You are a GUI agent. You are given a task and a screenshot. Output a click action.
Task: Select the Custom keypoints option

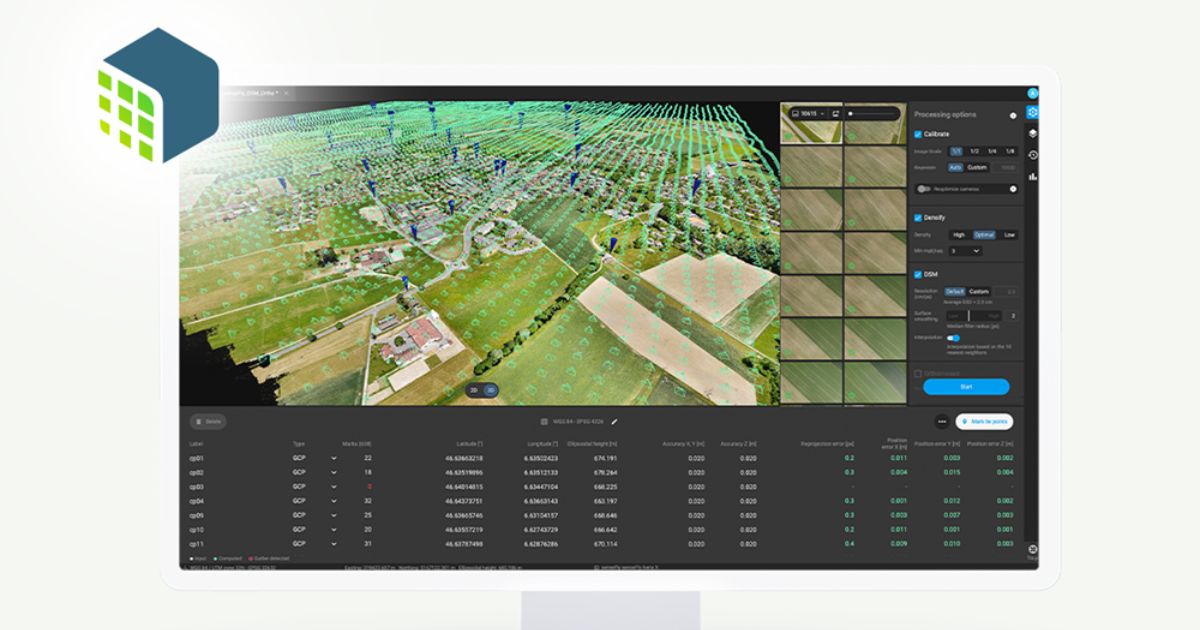(975, 167)
